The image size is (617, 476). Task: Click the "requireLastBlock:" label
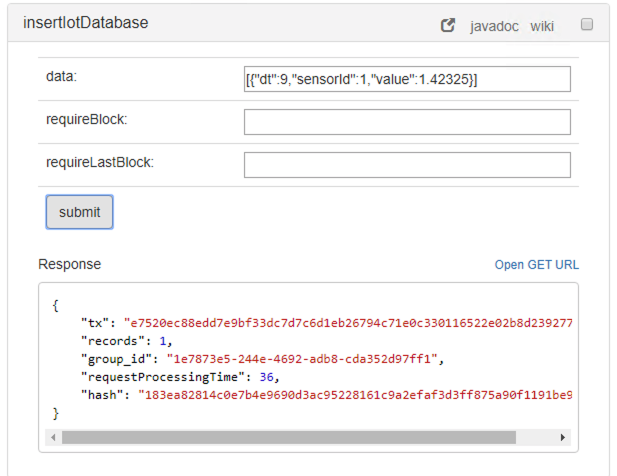(100, 162)
